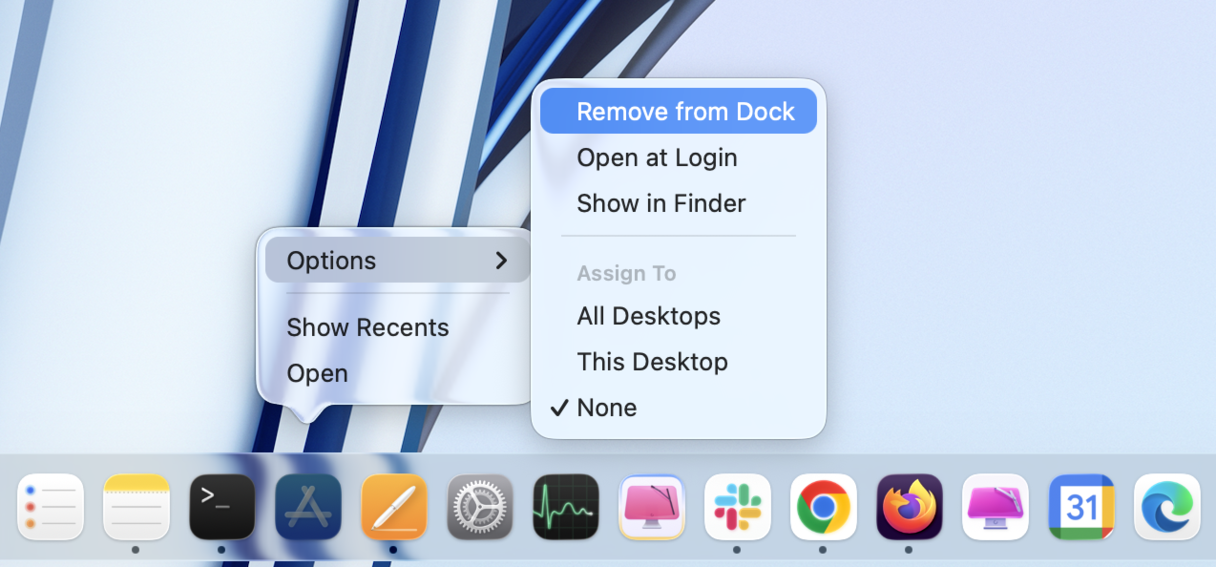
Task: Open Reminders from the Dock
Action: click(51, 507)
